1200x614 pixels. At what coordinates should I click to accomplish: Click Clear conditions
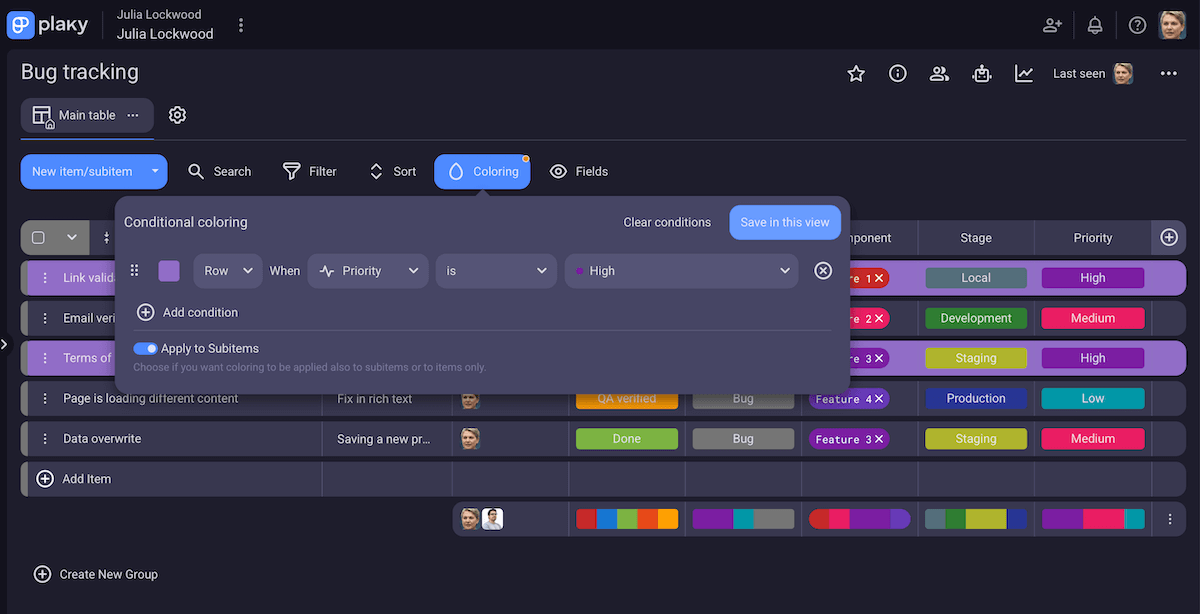667,222
